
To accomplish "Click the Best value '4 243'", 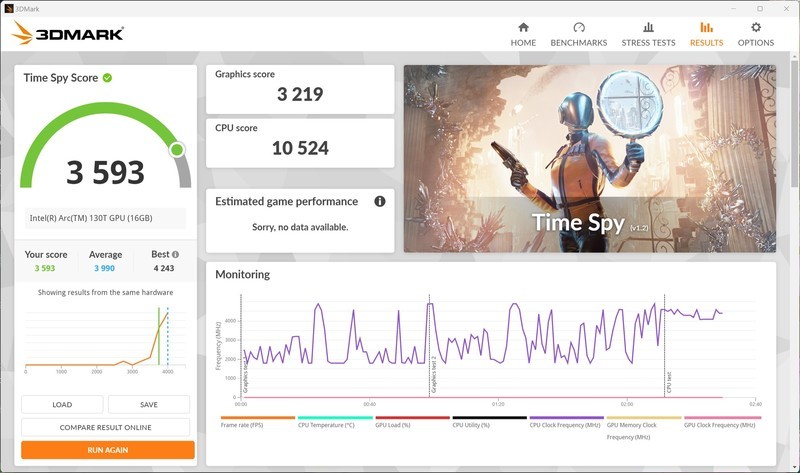I will (164, 268).
